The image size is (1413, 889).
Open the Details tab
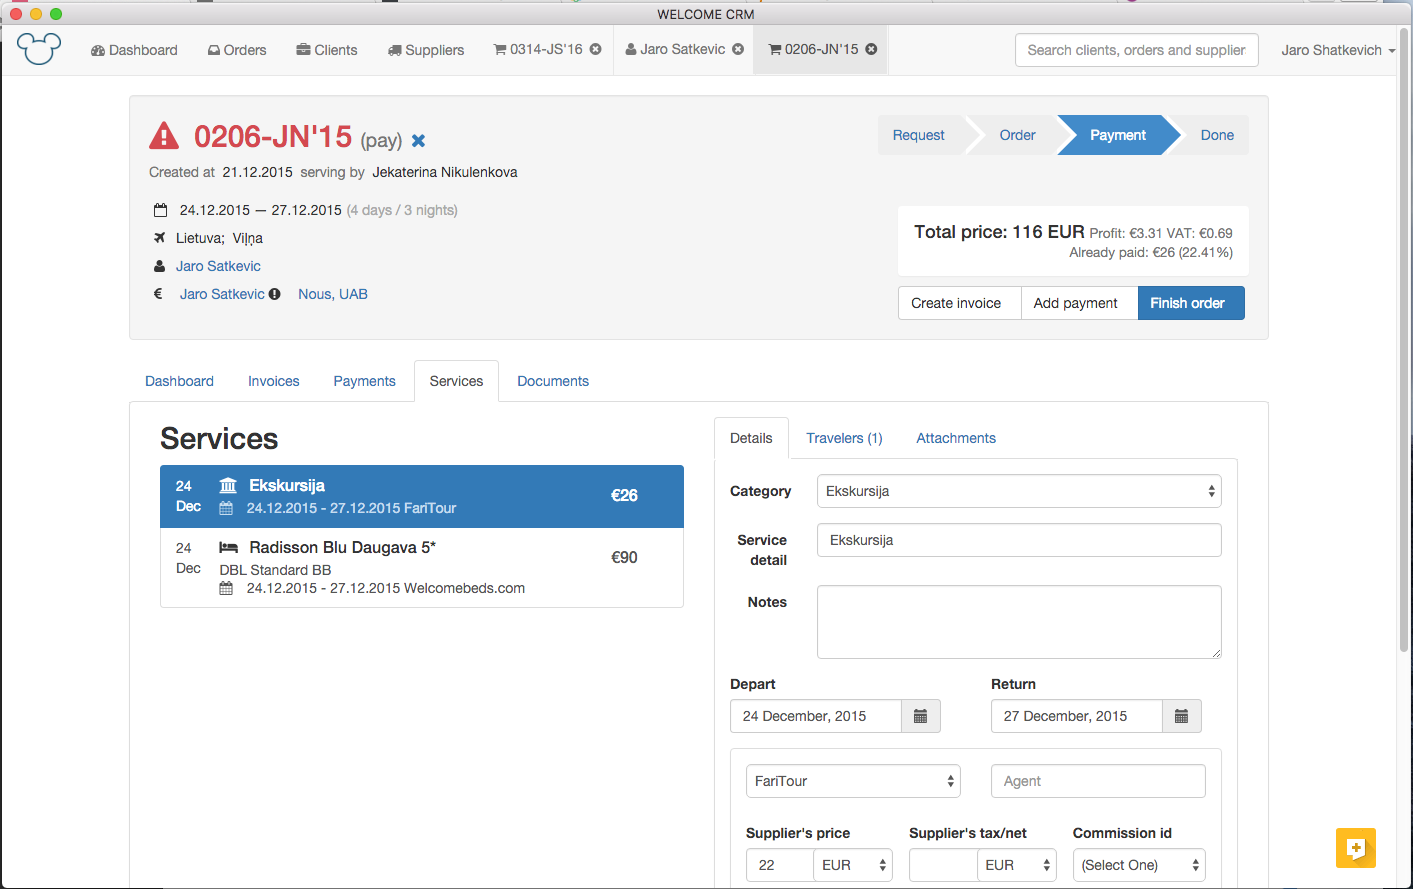(751, 438)
